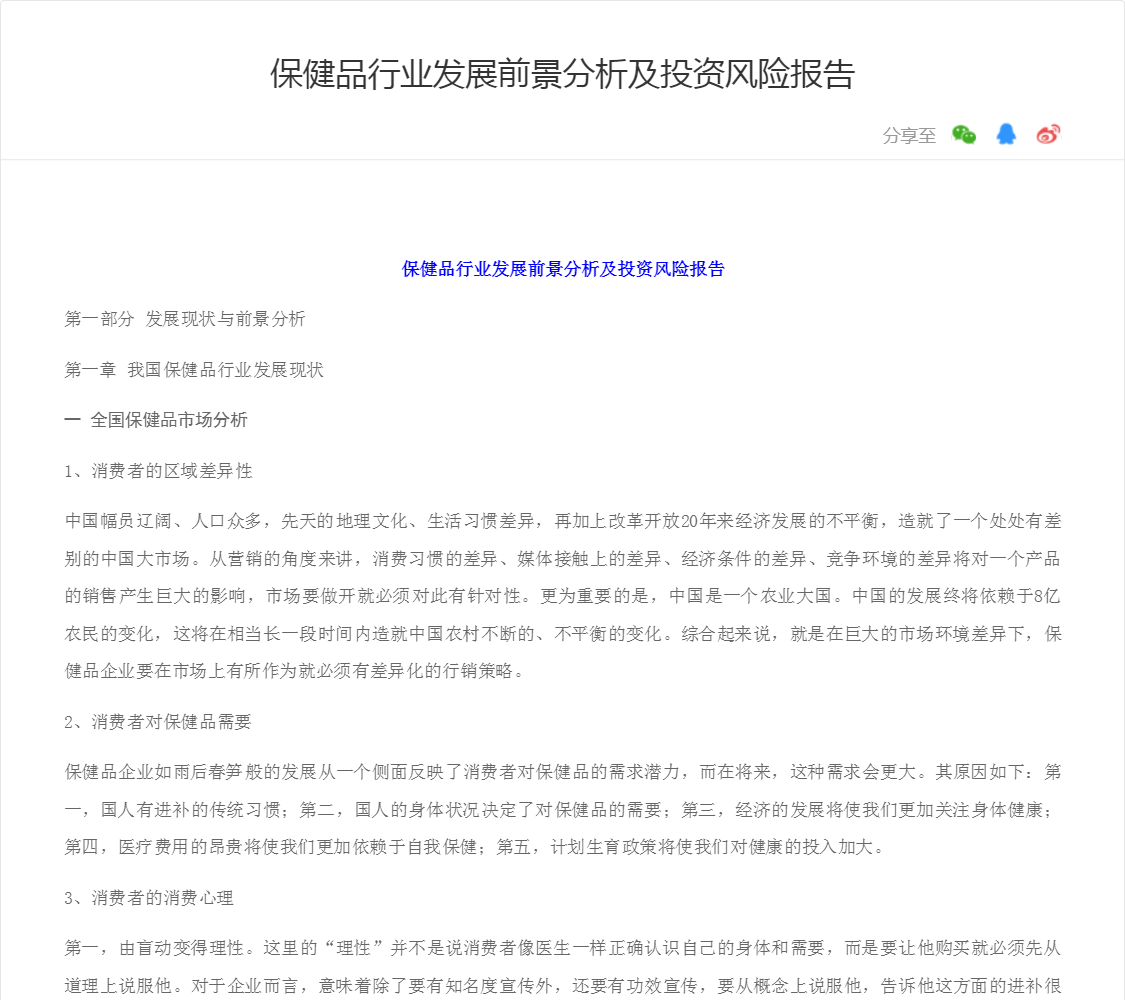This screenshot has width=1125, height=1000.
Task: Click subheading 3、消费者的消费心理
Action: click(x=149, y=898)
